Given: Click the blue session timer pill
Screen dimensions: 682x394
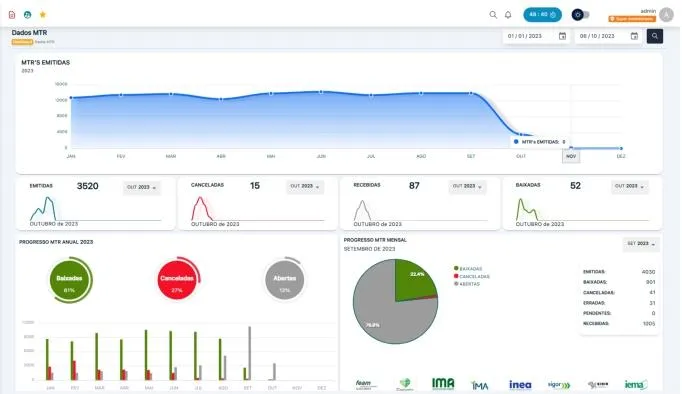Looking at the screenshot, I should click(x=542, y=14).
